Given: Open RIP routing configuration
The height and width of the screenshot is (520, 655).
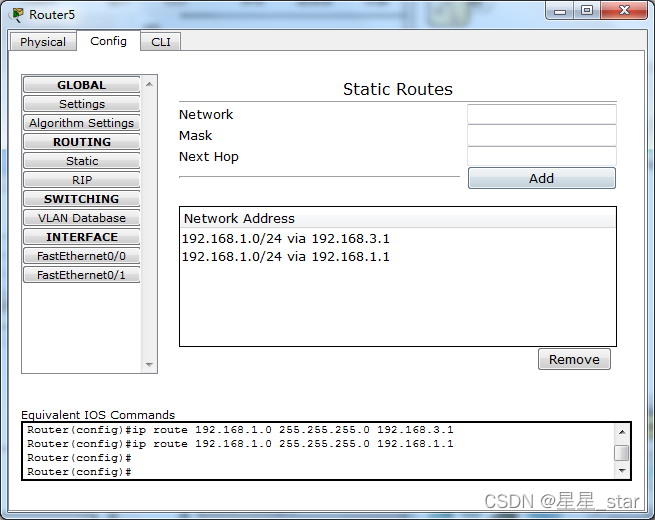Looking at the screenshot, I should (x=81, y=180).
